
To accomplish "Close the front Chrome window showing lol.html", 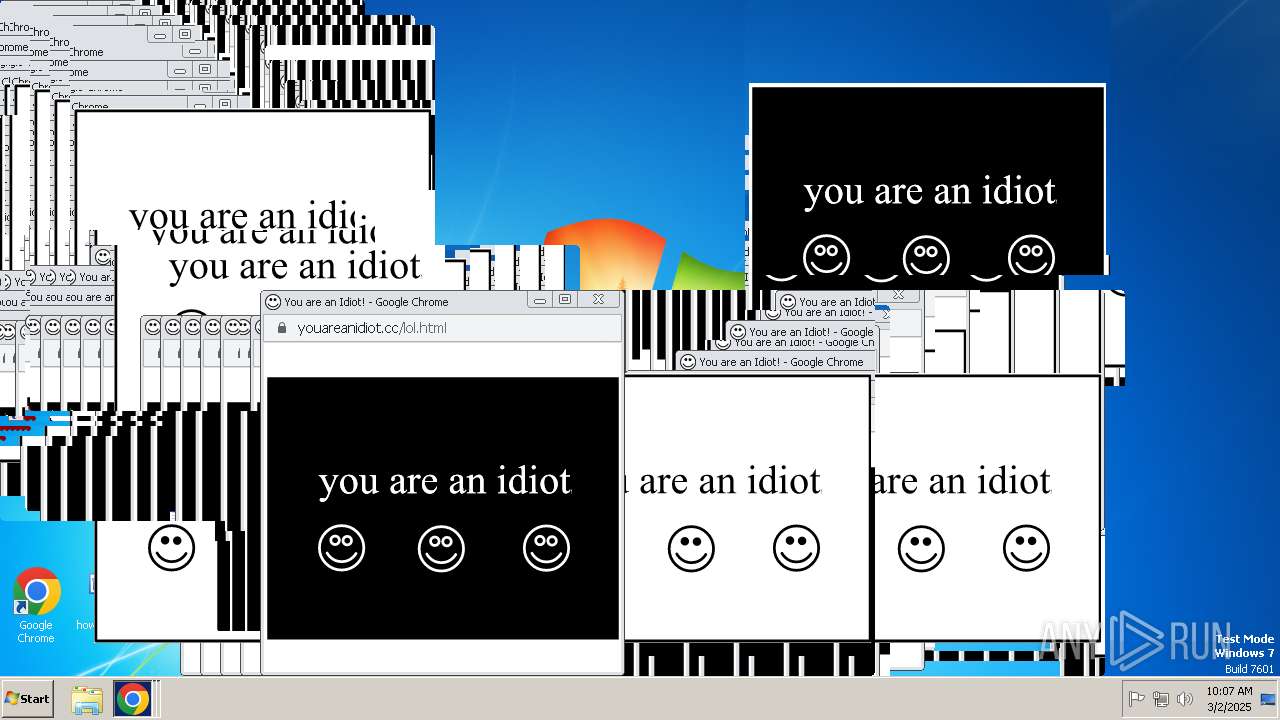I will tap(598, 299).
